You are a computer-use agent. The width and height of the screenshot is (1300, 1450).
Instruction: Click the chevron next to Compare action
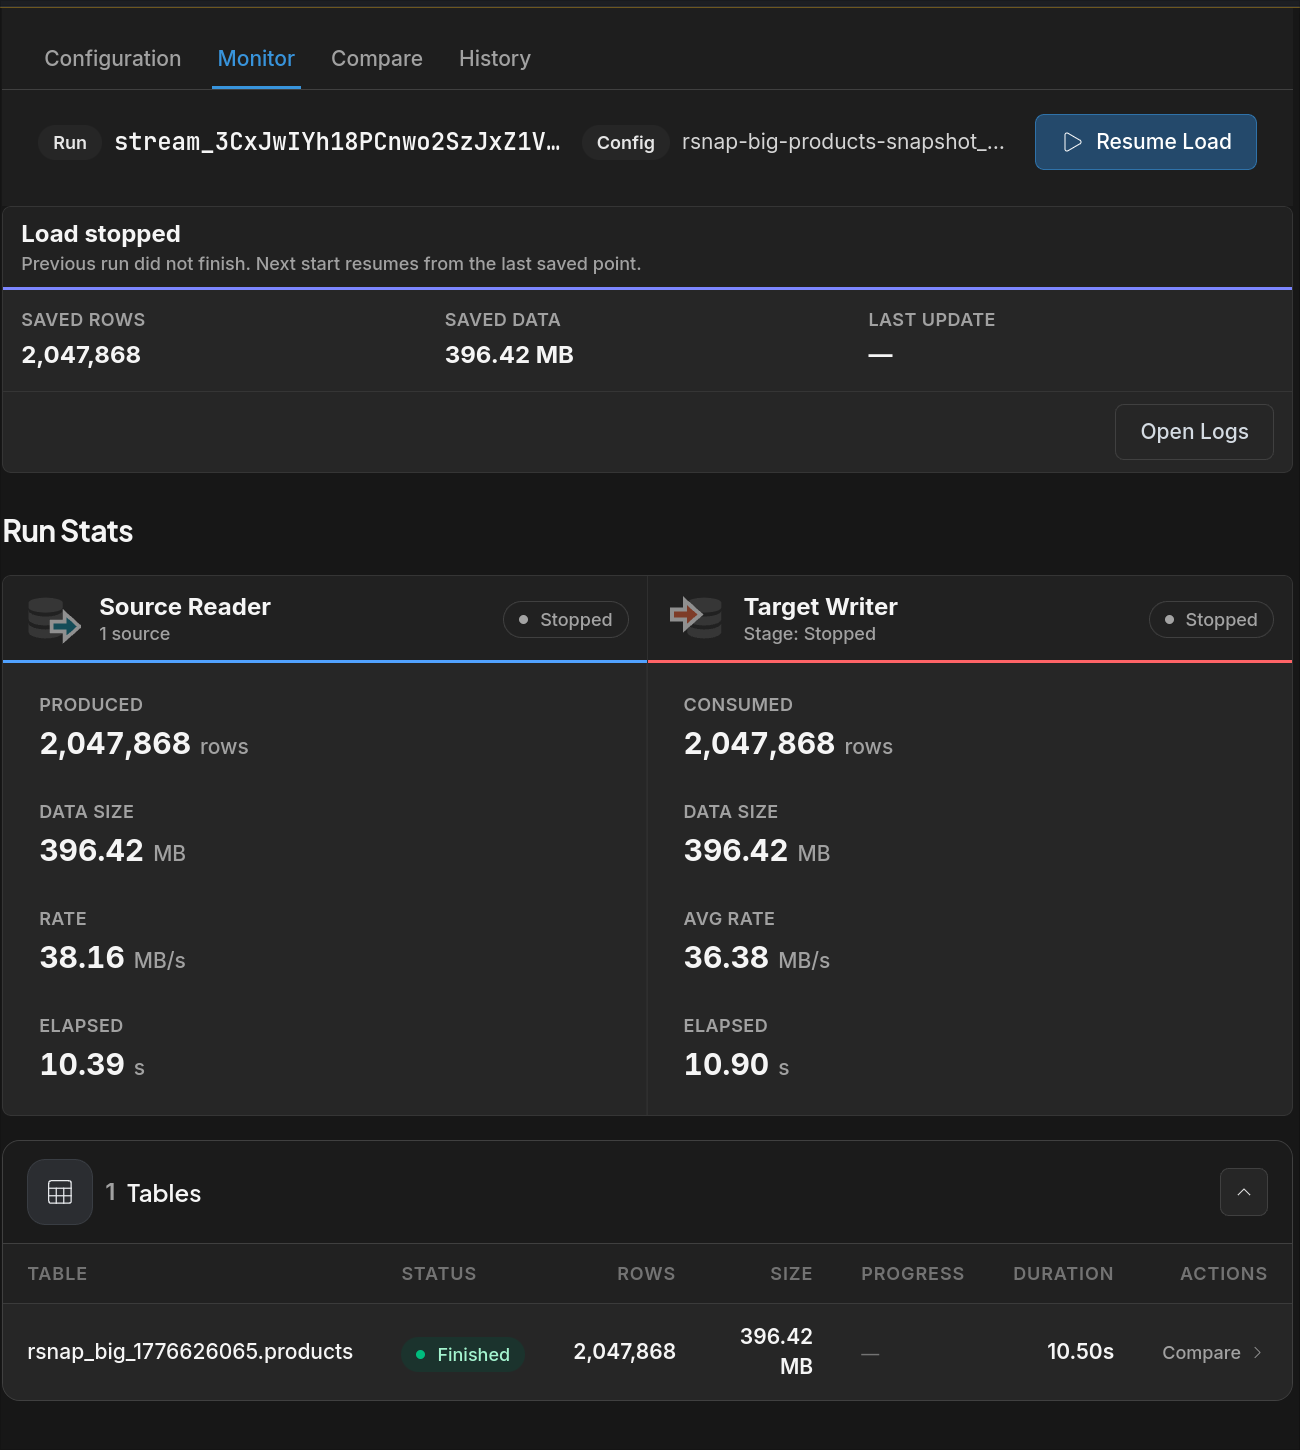click(x=1257, y=1353)
